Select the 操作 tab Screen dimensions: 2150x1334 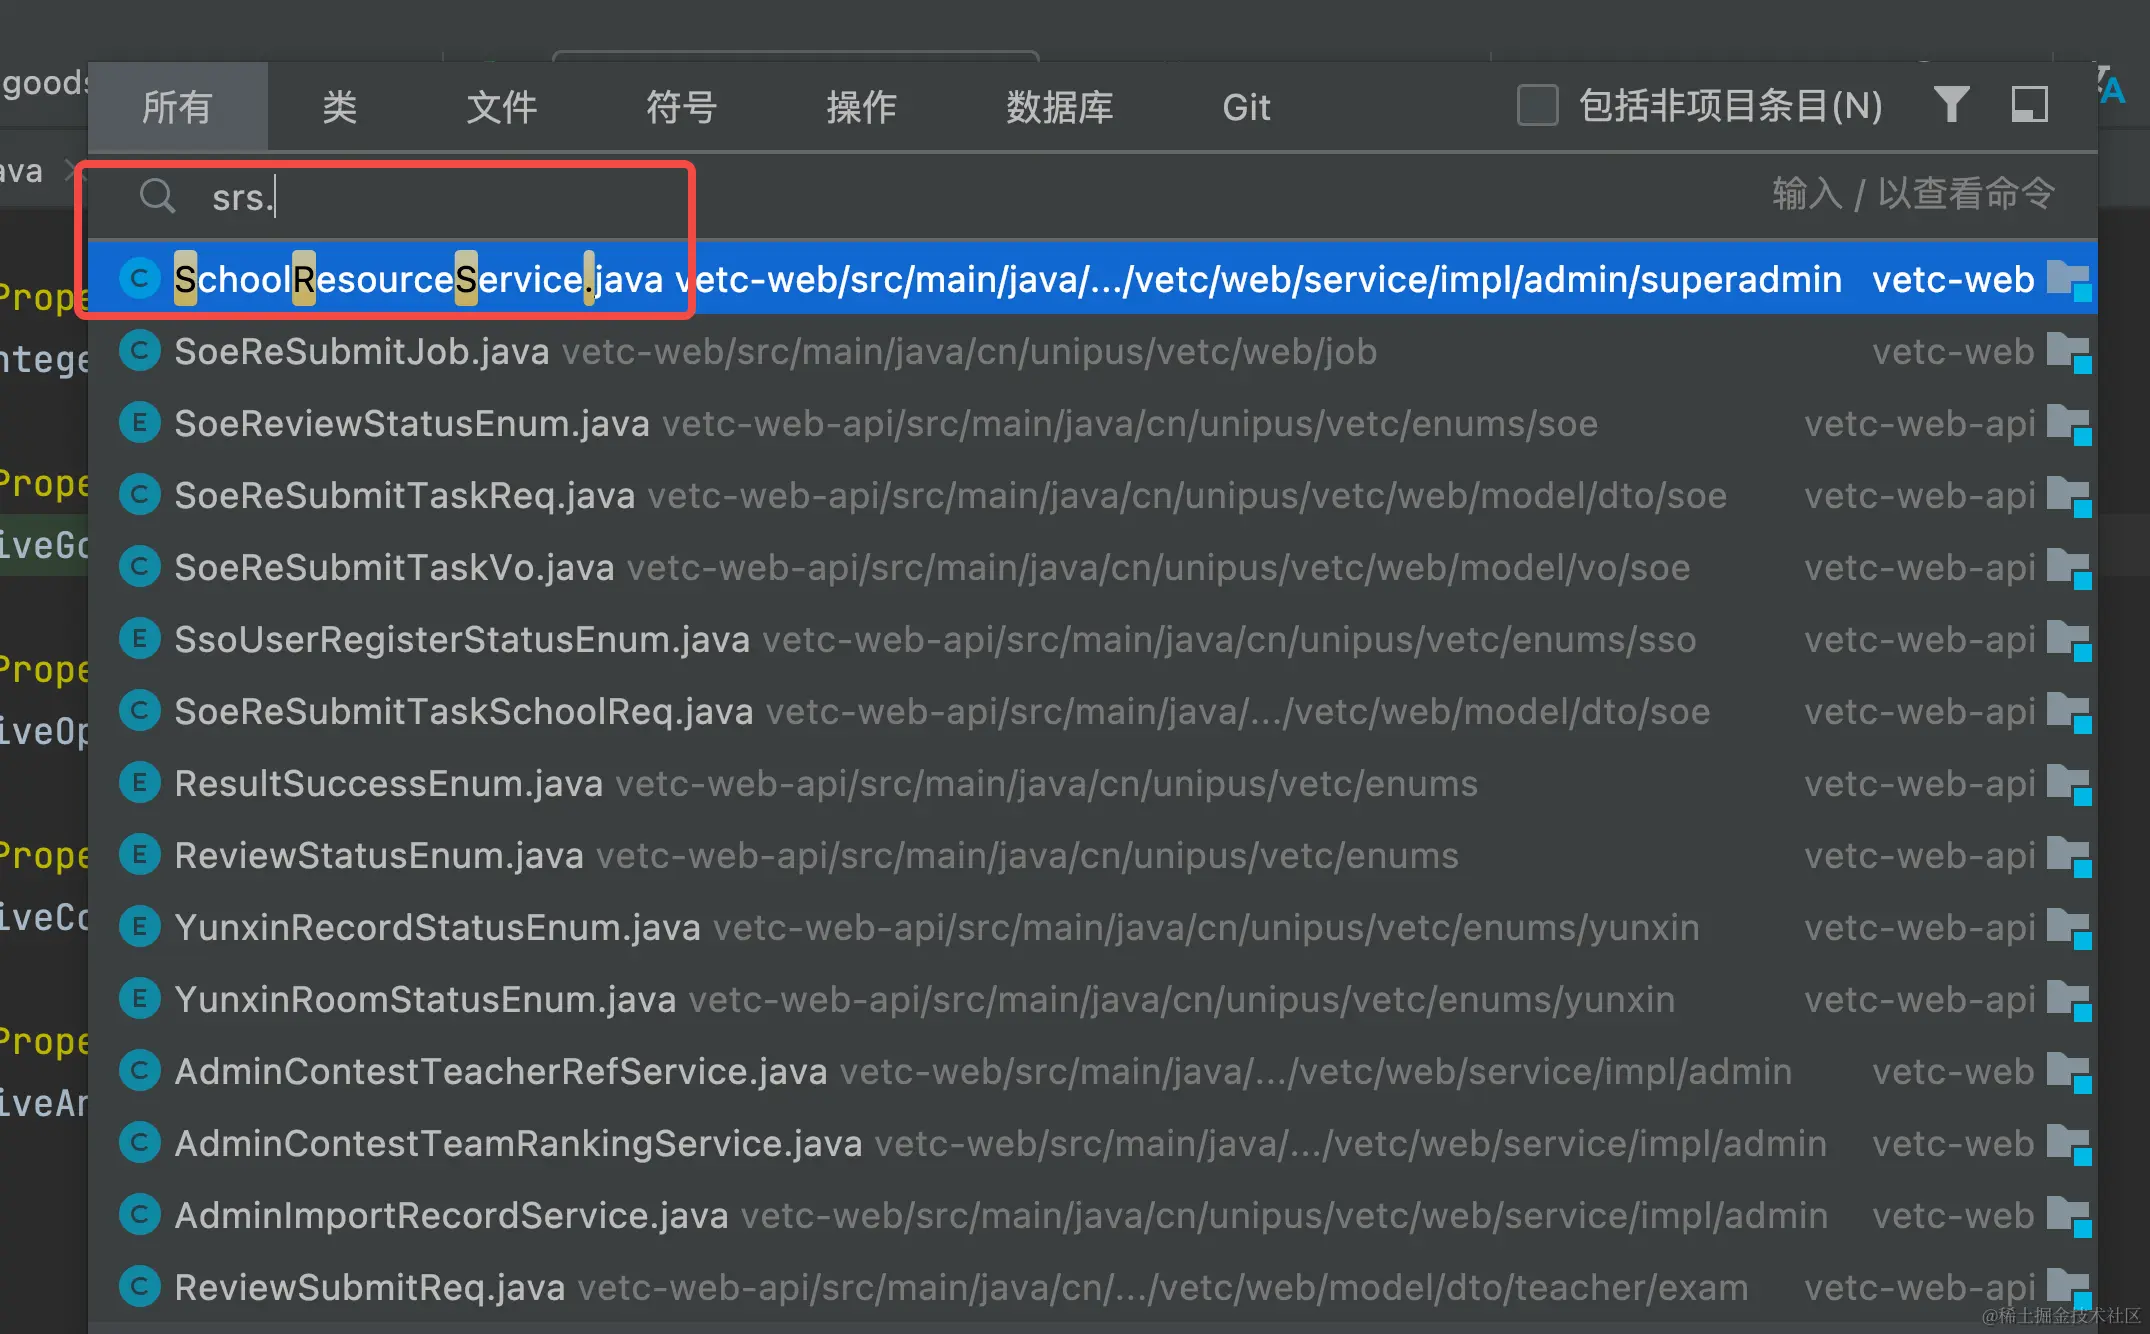point(861,107)
